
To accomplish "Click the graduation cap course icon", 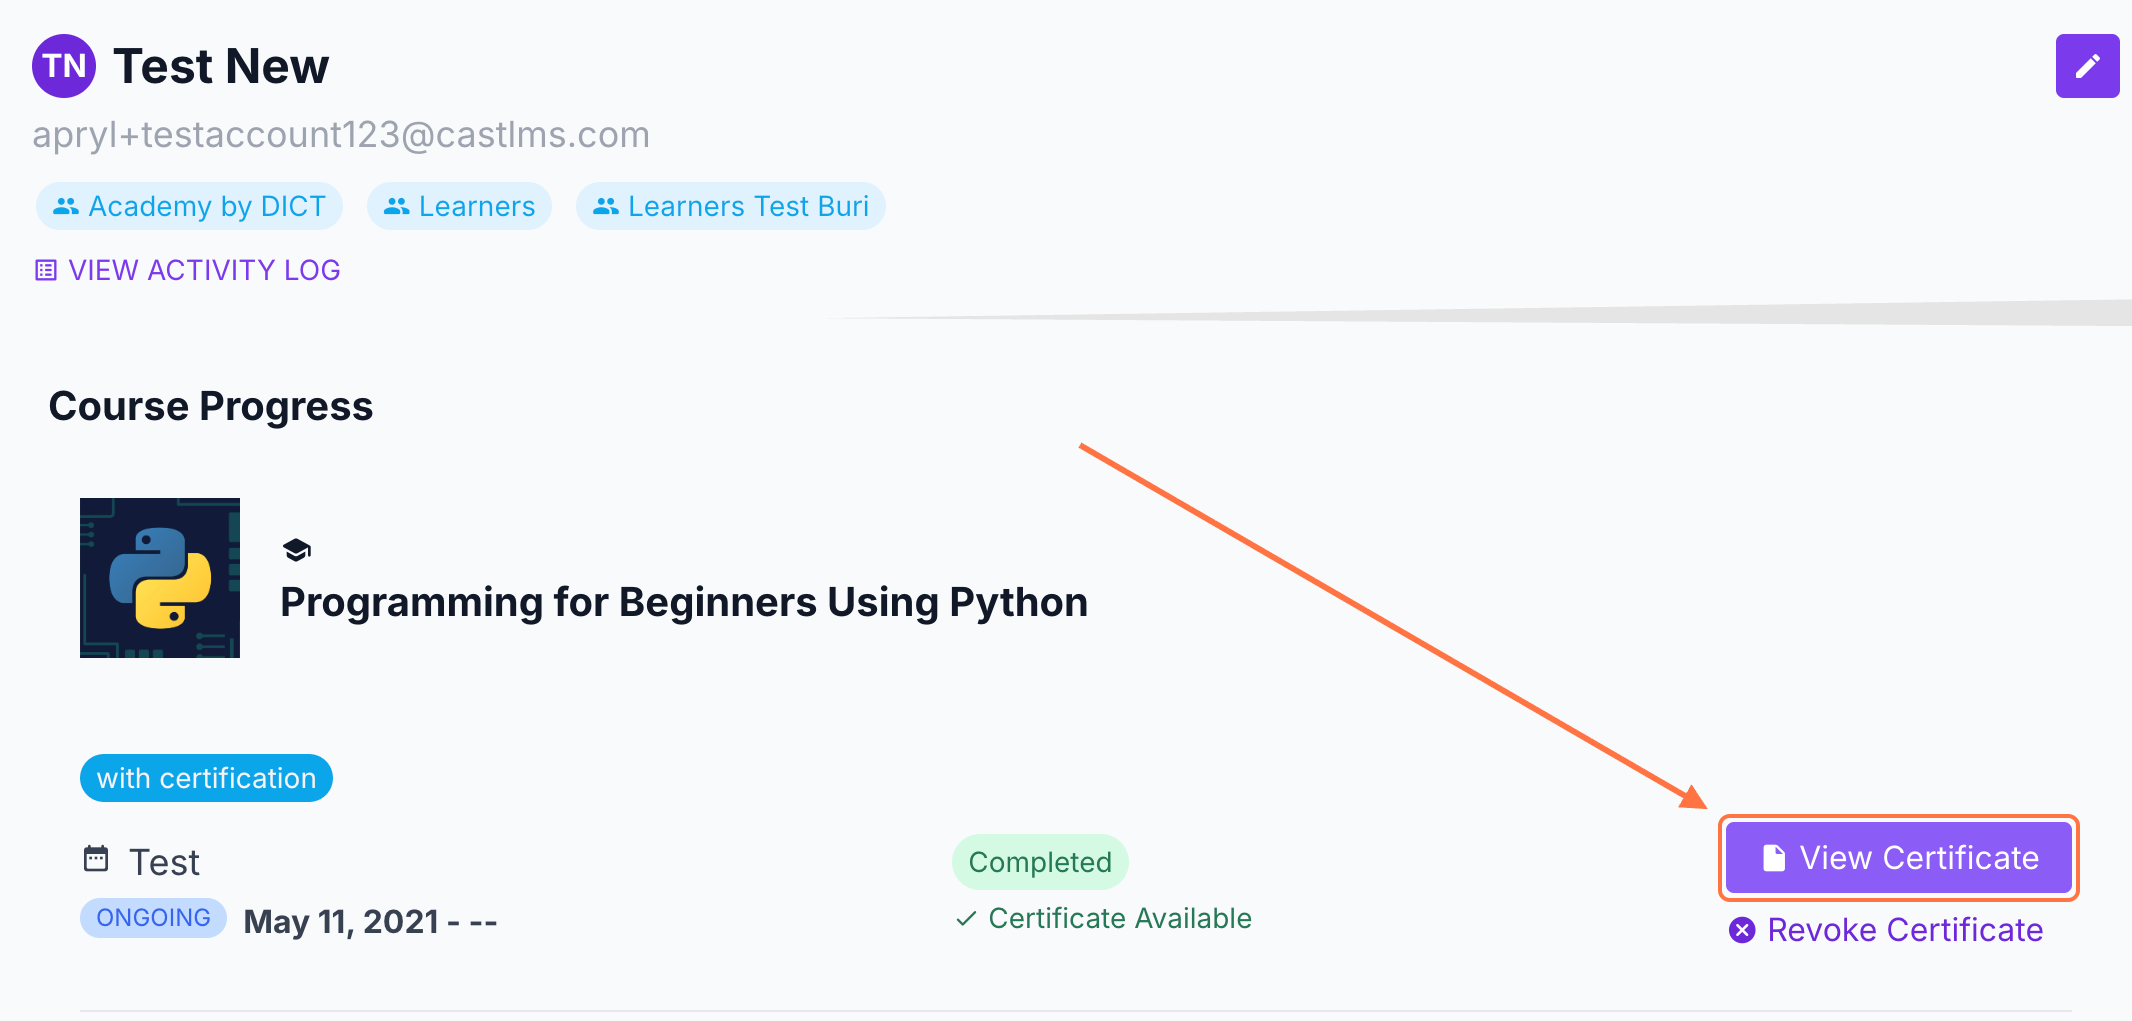I will click(297, 550).
